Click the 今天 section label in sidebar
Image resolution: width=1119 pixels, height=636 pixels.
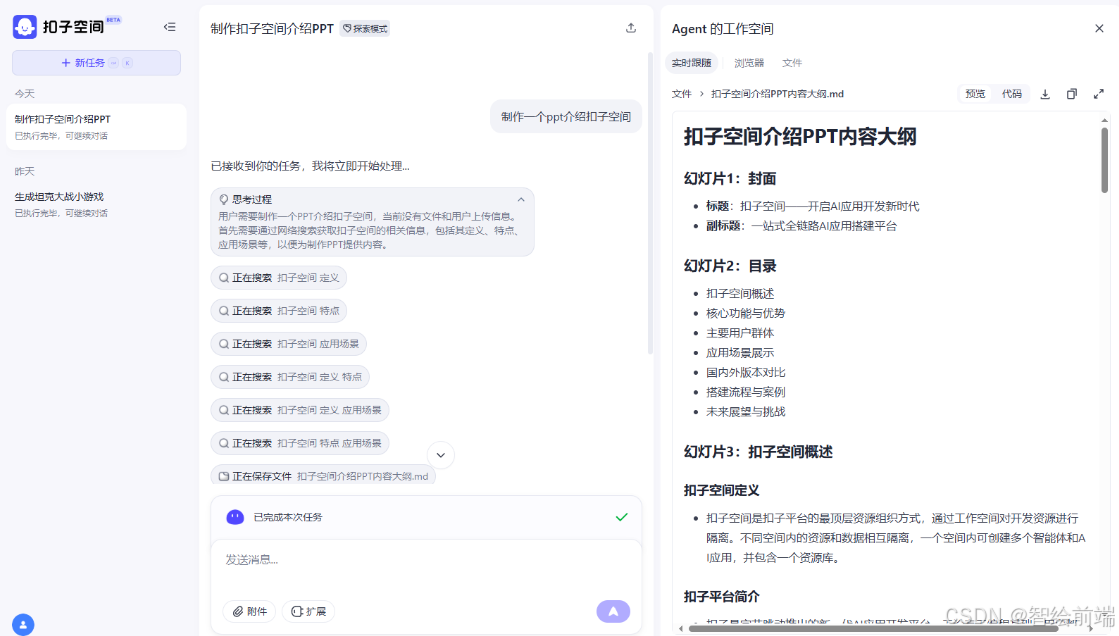coord(24,94)
